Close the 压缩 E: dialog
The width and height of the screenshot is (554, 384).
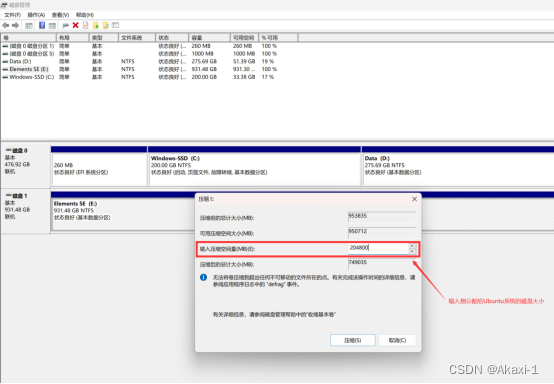click(x=414, y=199)
